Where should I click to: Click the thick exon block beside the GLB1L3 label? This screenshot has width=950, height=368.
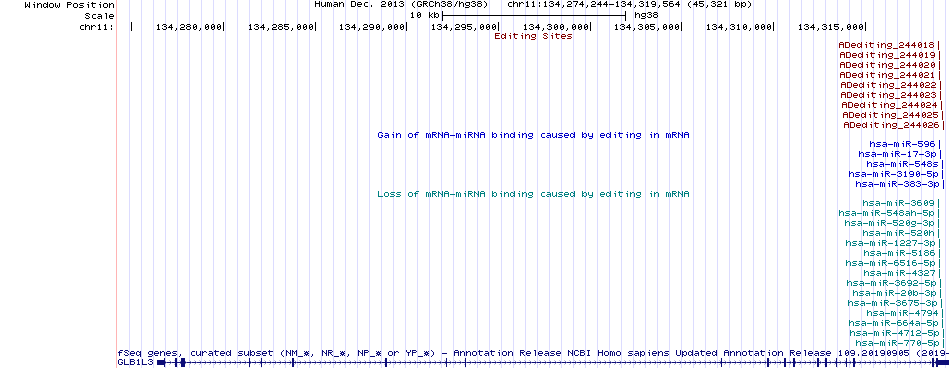(161, 362)
